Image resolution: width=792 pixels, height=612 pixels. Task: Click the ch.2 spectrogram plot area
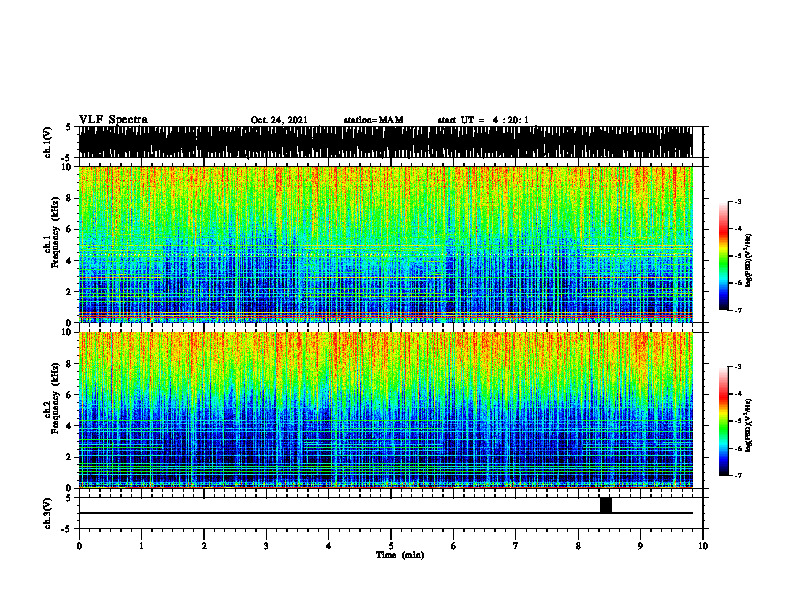tap(385, 410)
